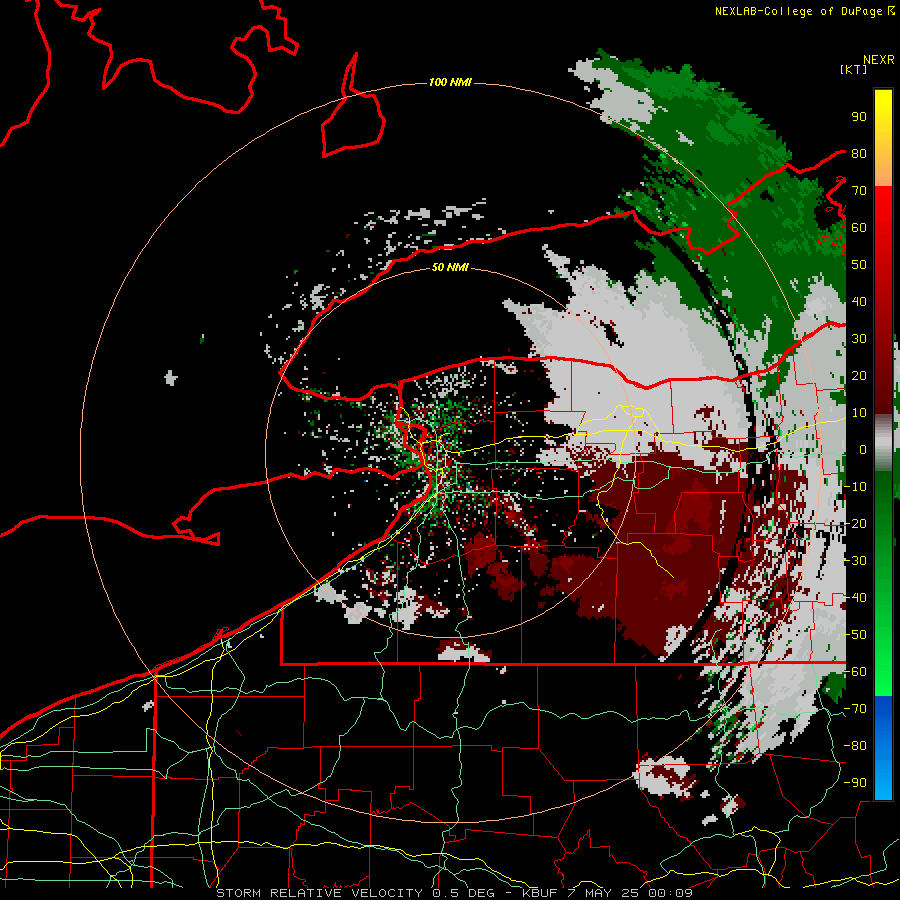This screenshot has width=900, height=900.
Task: Click the -30 value on the velocity scale
Action: tap(855, 561)
